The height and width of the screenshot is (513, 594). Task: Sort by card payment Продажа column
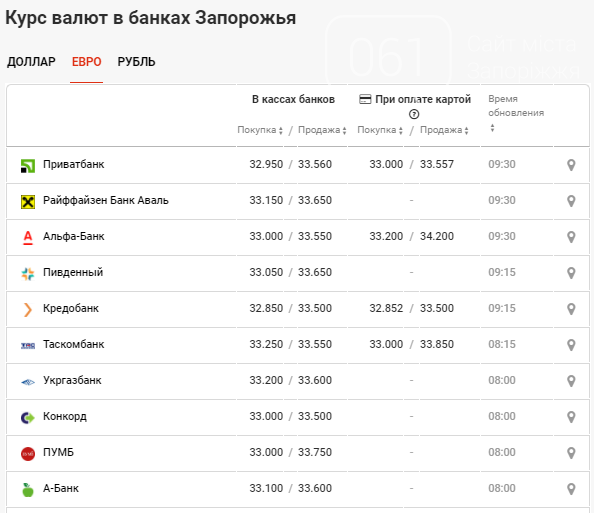click(444, 130)
